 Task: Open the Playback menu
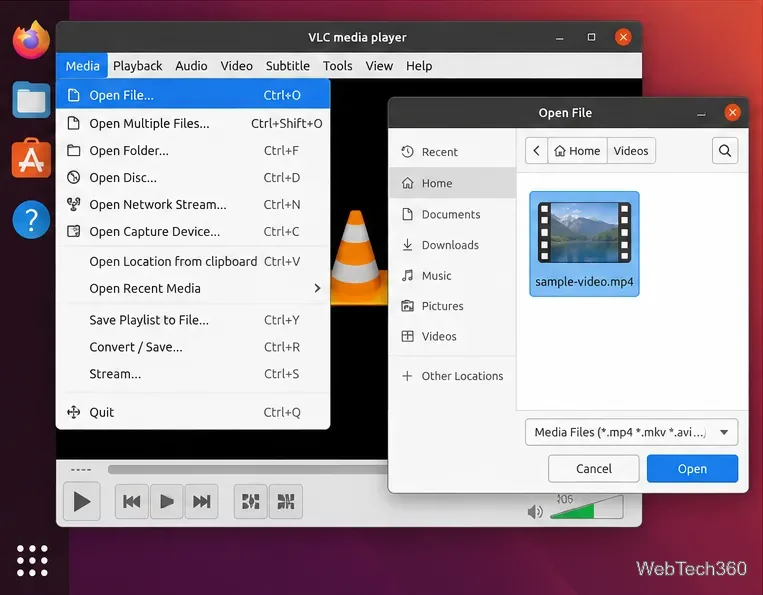tap(138, 66)
